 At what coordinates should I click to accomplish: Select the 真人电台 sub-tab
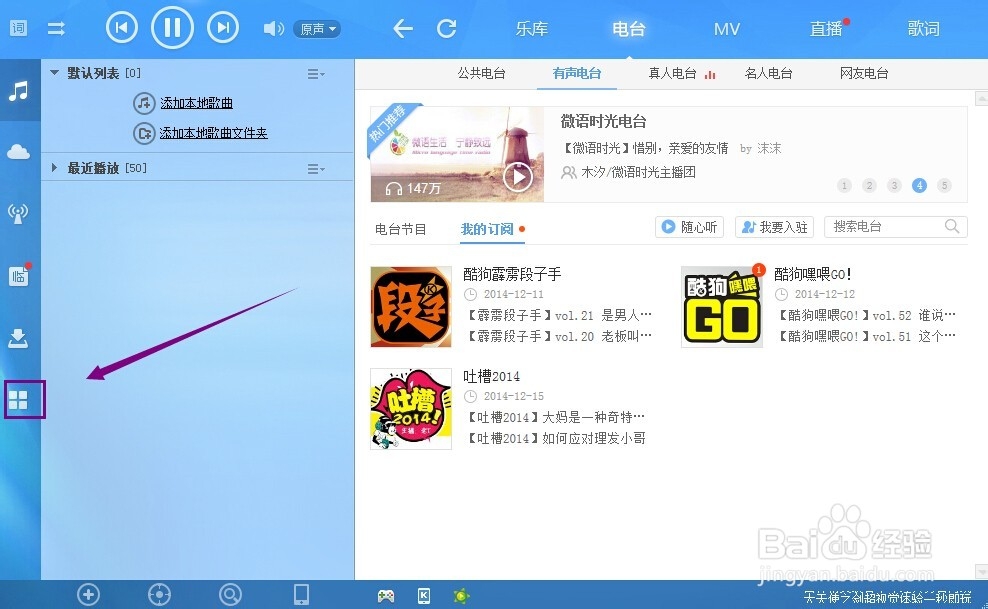click(x=672, y=74)
